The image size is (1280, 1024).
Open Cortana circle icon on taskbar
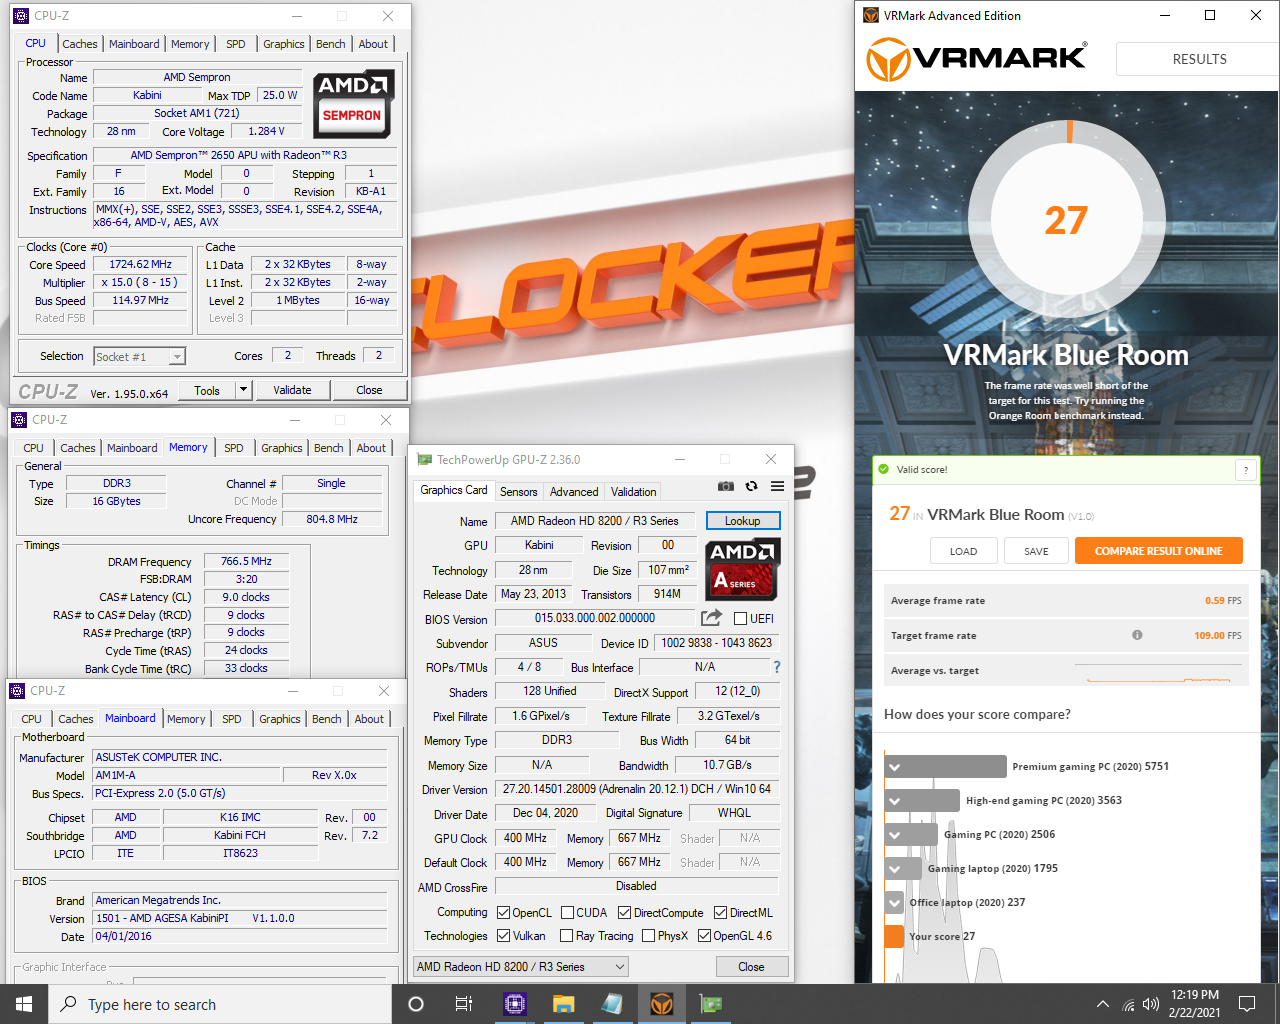tap(416, 1004)
